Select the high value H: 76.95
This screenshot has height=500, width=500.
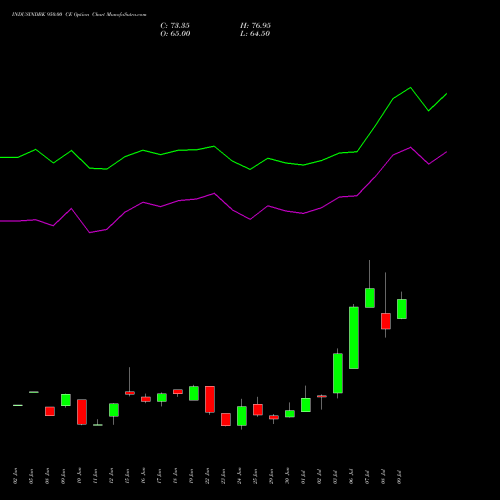tap(255, 26)
